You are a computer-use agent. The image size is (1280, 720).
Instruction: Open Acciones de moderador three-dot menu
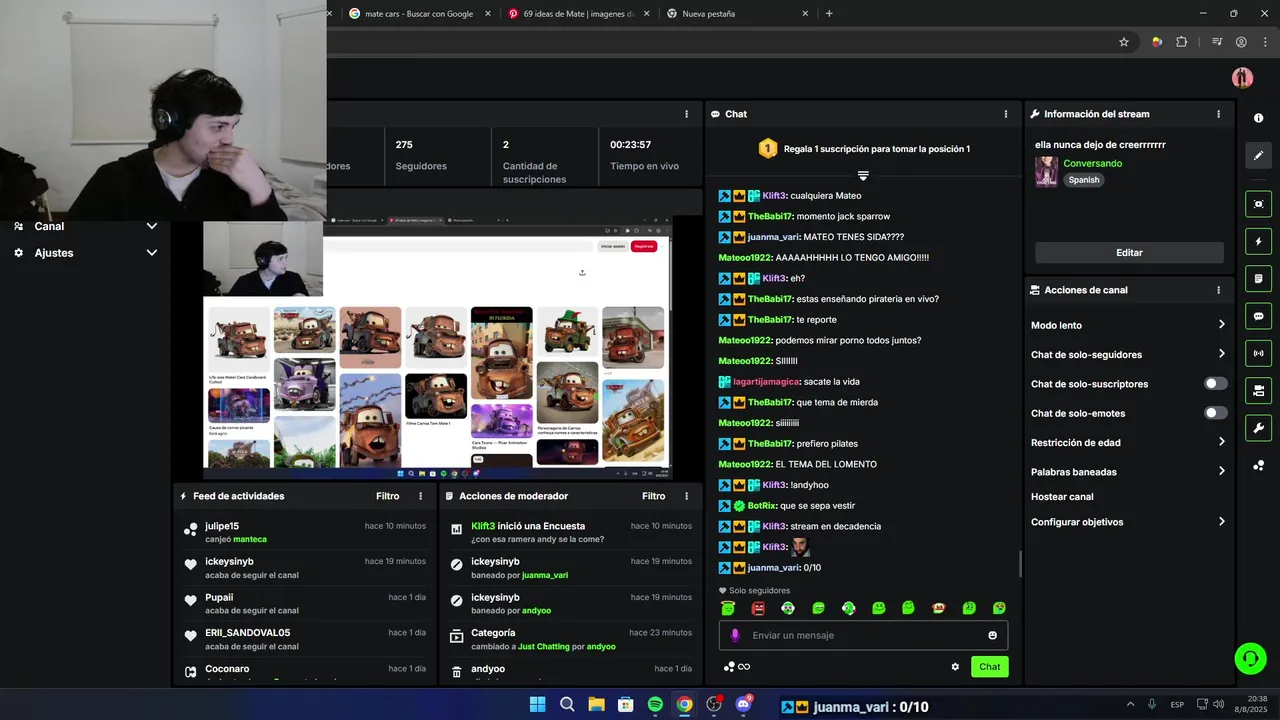pos(686,496)
